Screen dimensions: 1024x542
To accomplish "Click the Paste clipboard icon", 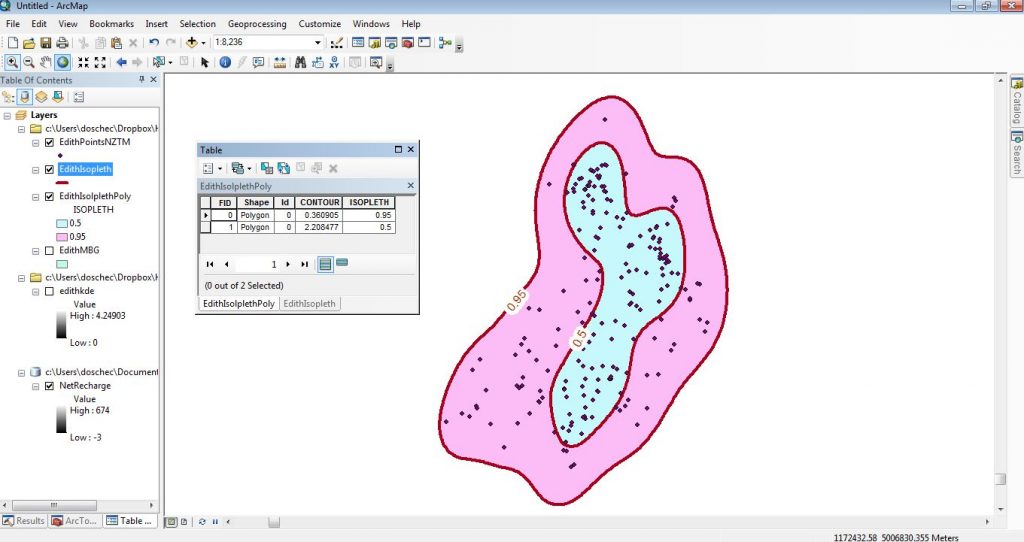I will (x=116, y=42).
